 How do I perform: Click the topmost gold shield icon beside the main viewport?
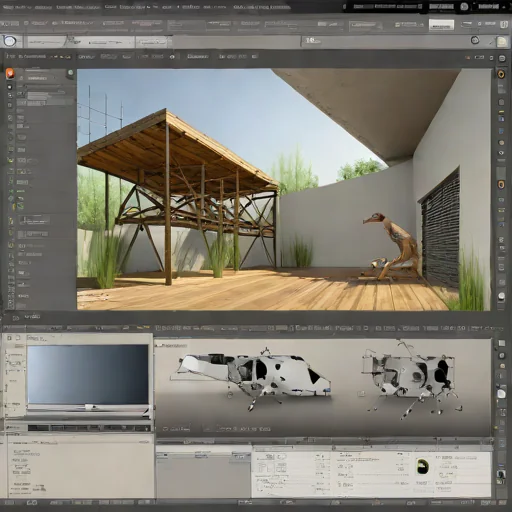pos(501,74)
